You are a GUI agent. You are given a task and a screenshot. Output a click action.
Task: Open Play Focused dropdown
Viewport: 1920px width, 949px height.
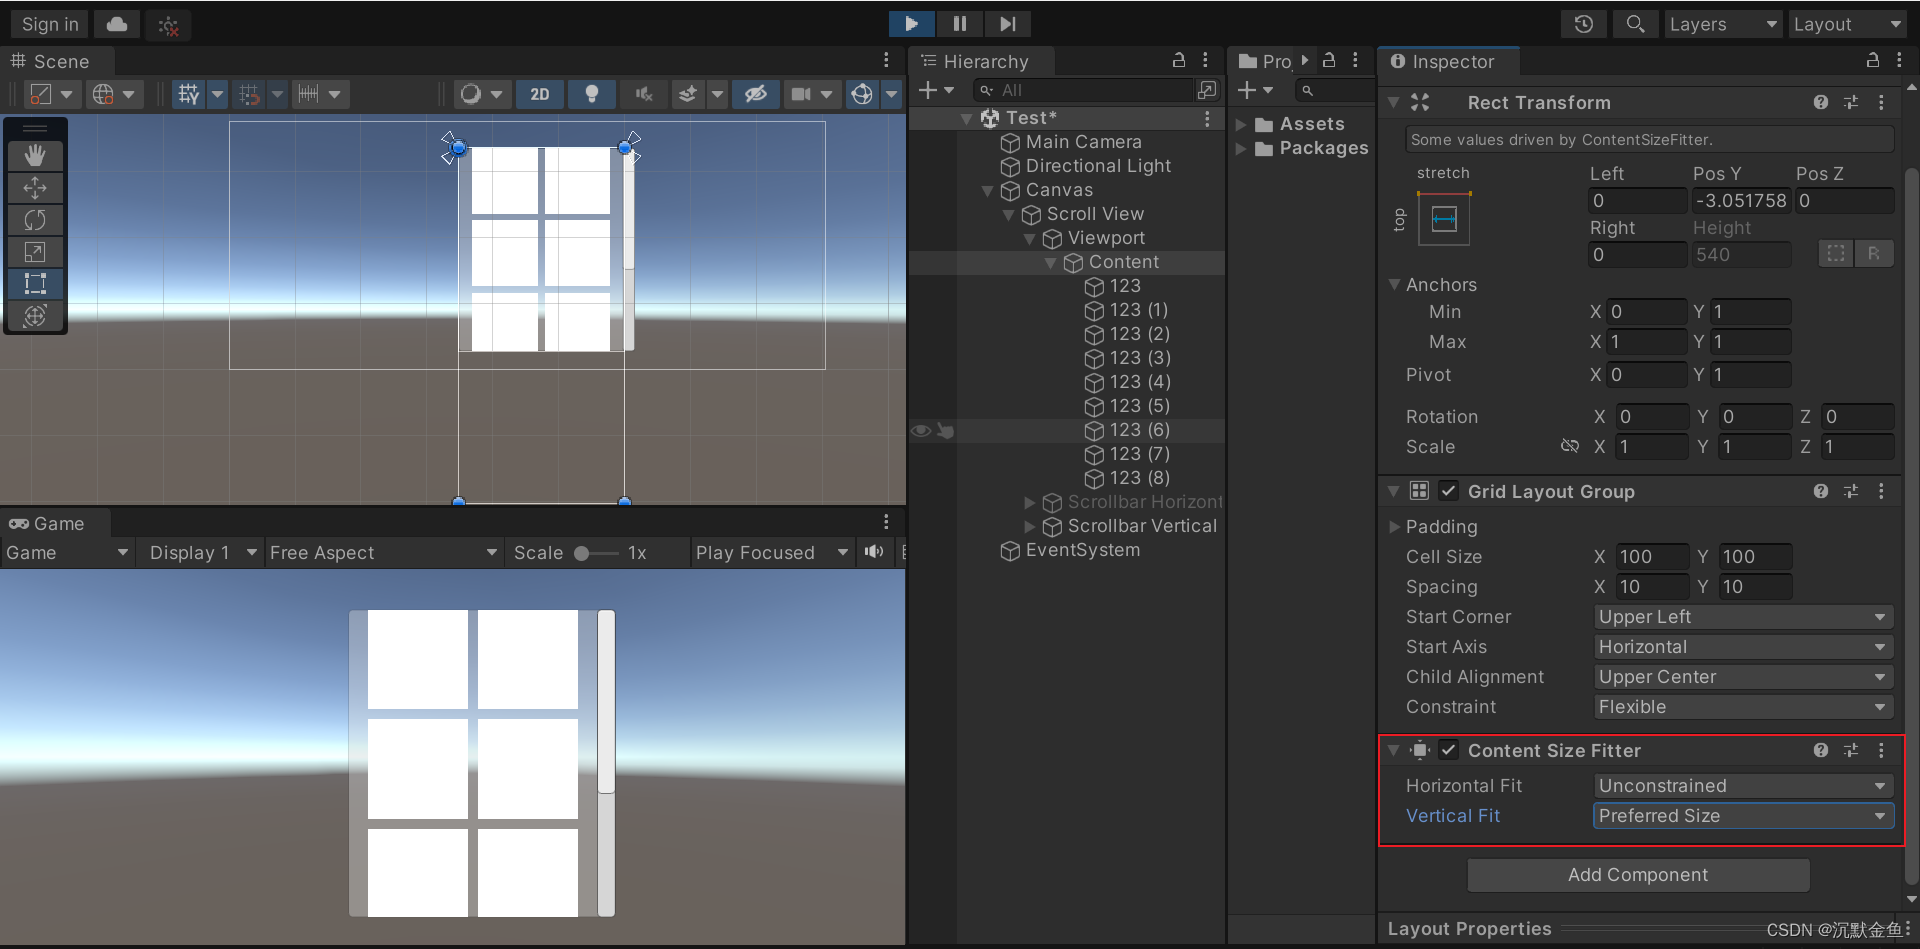tap(772, 552)
